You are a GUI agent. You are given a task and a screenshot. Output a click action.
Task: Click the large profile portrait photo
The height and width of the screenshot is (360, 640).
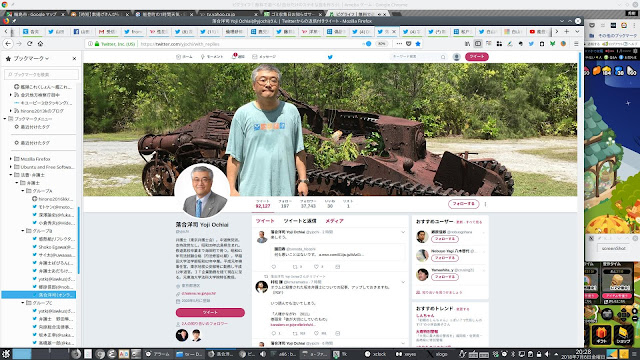(x=202, y=191)
